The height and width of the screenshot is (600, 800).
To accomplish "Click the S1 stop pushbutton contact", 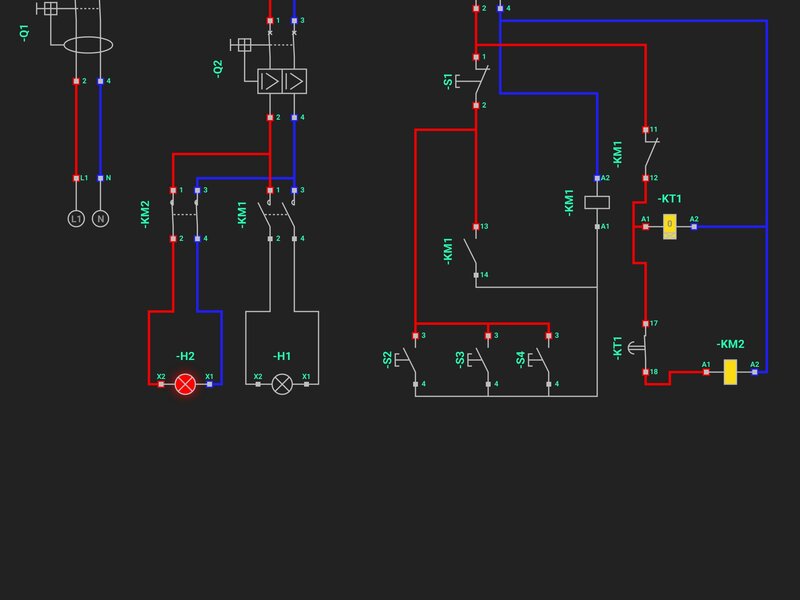I will click(476, 81).
